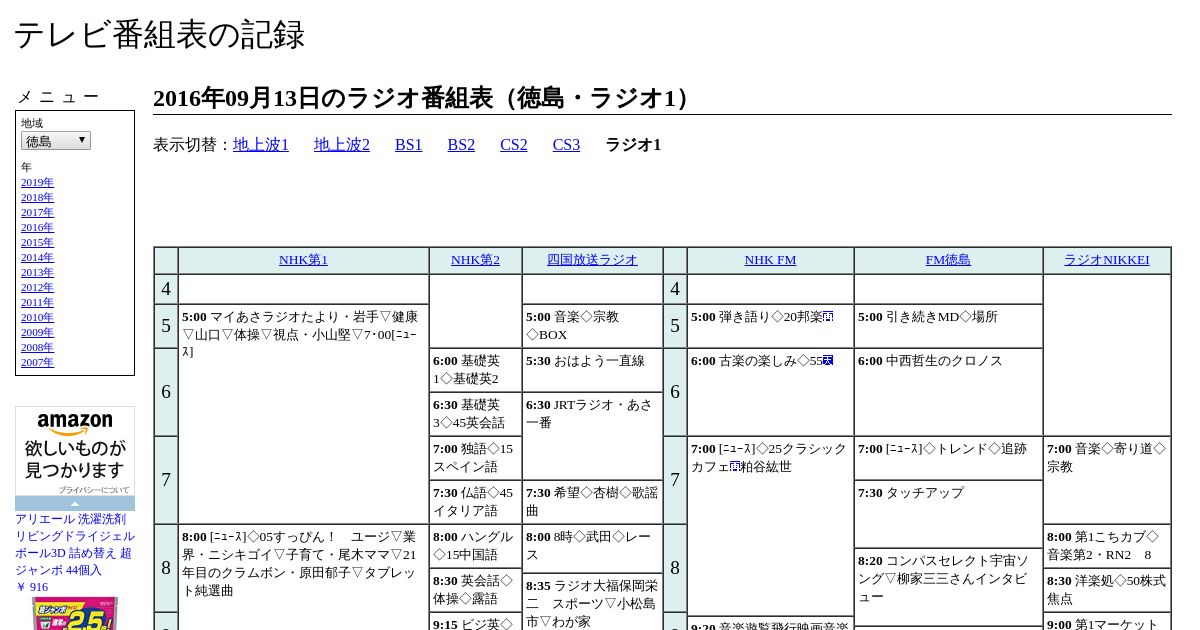Select the 7:30 仏語 イタリア語 program

[475, 502]
